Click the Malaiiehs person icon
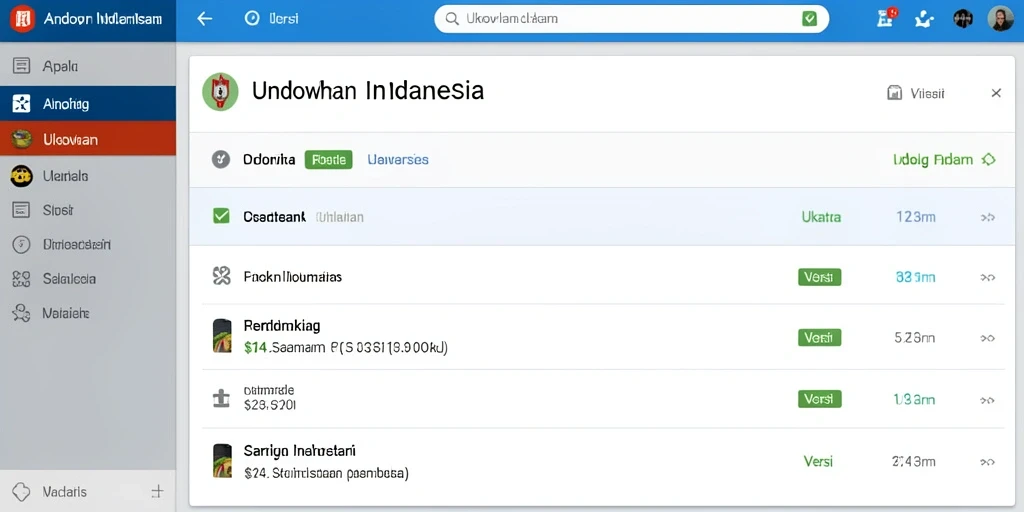1024x512 pixels. tap(22, 313)
